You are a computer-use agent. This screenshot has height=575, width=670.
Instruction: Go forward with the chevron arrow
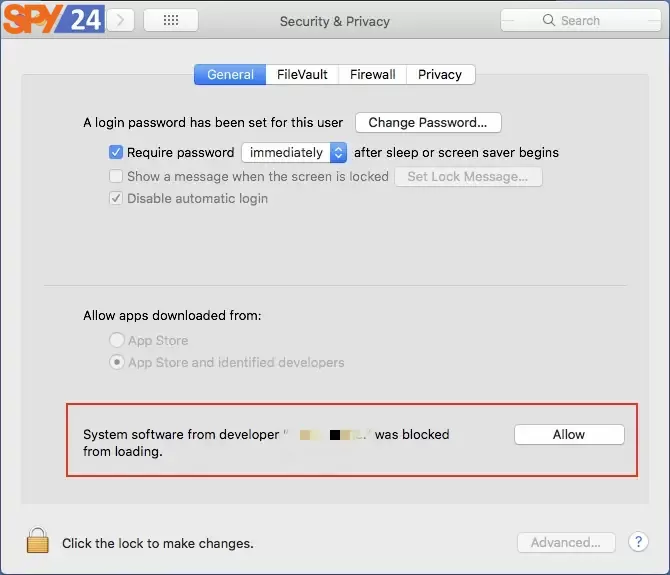coord(120,20)
